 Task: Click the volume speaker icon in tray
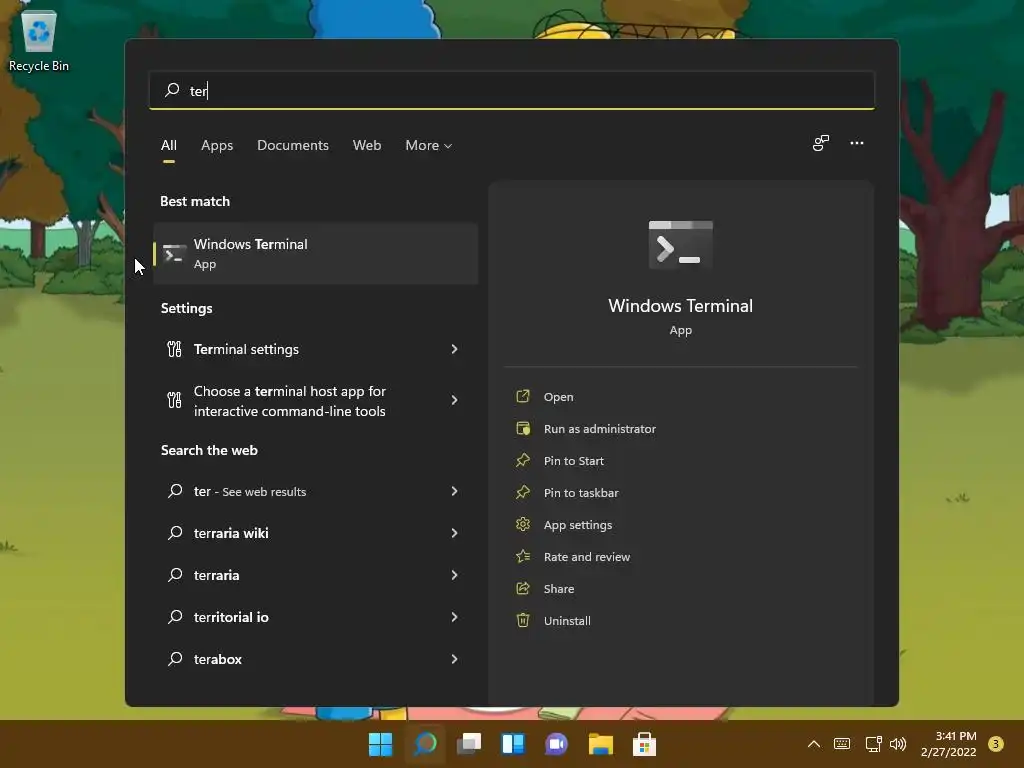tap(898, 744)
